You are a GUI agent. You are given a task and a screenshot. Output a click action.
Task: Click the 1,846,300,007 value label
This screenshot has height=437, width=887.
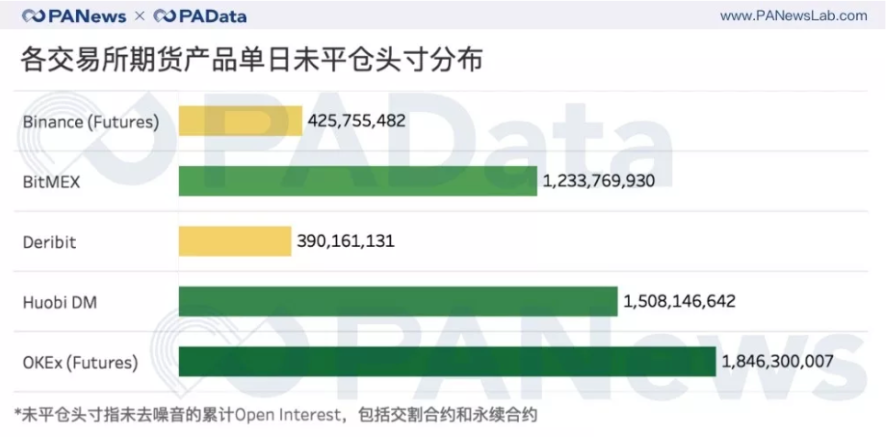[777, 361]
